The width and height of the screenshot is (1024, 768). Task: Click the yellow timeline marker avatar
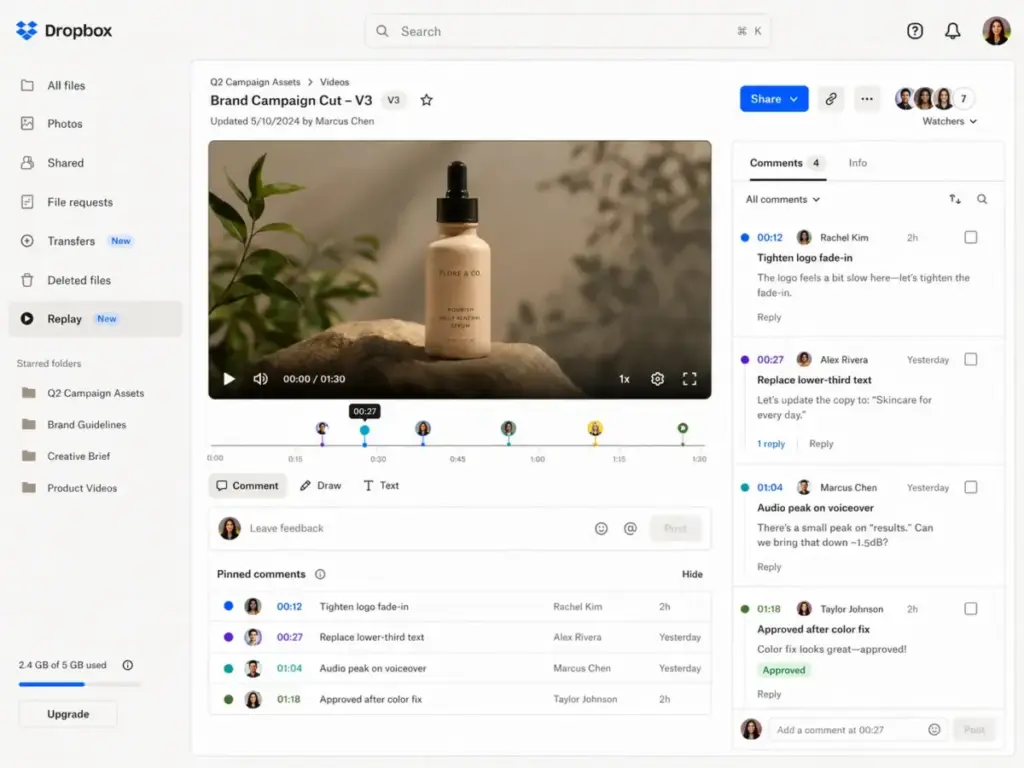(594, 428)
